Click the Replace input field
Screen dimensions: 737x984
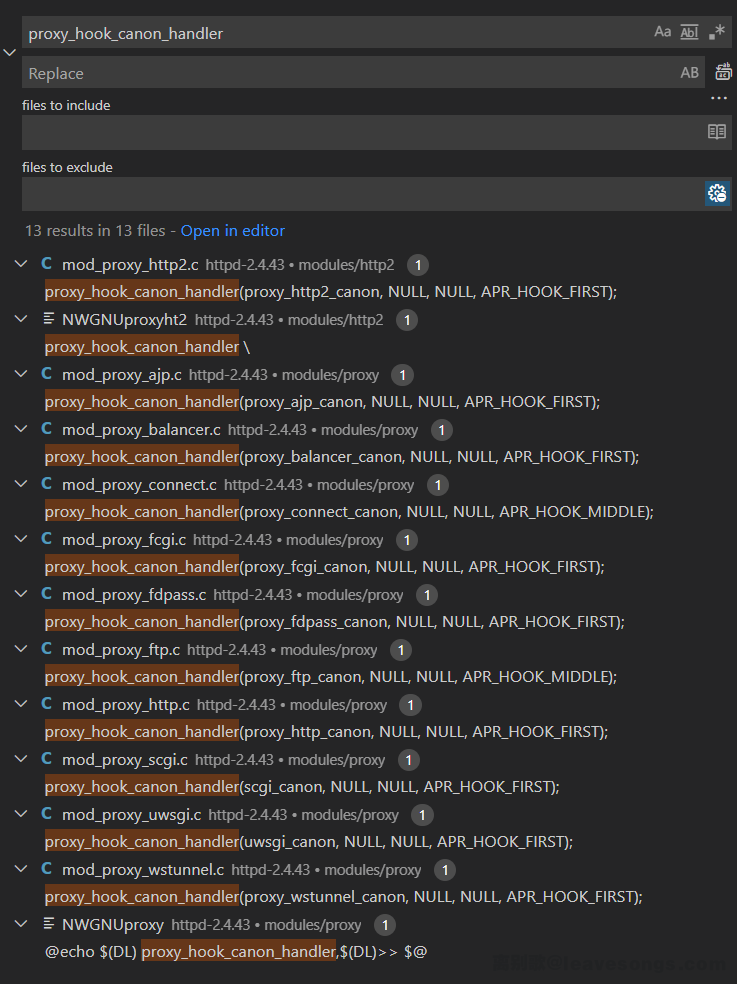coord(340,73)
